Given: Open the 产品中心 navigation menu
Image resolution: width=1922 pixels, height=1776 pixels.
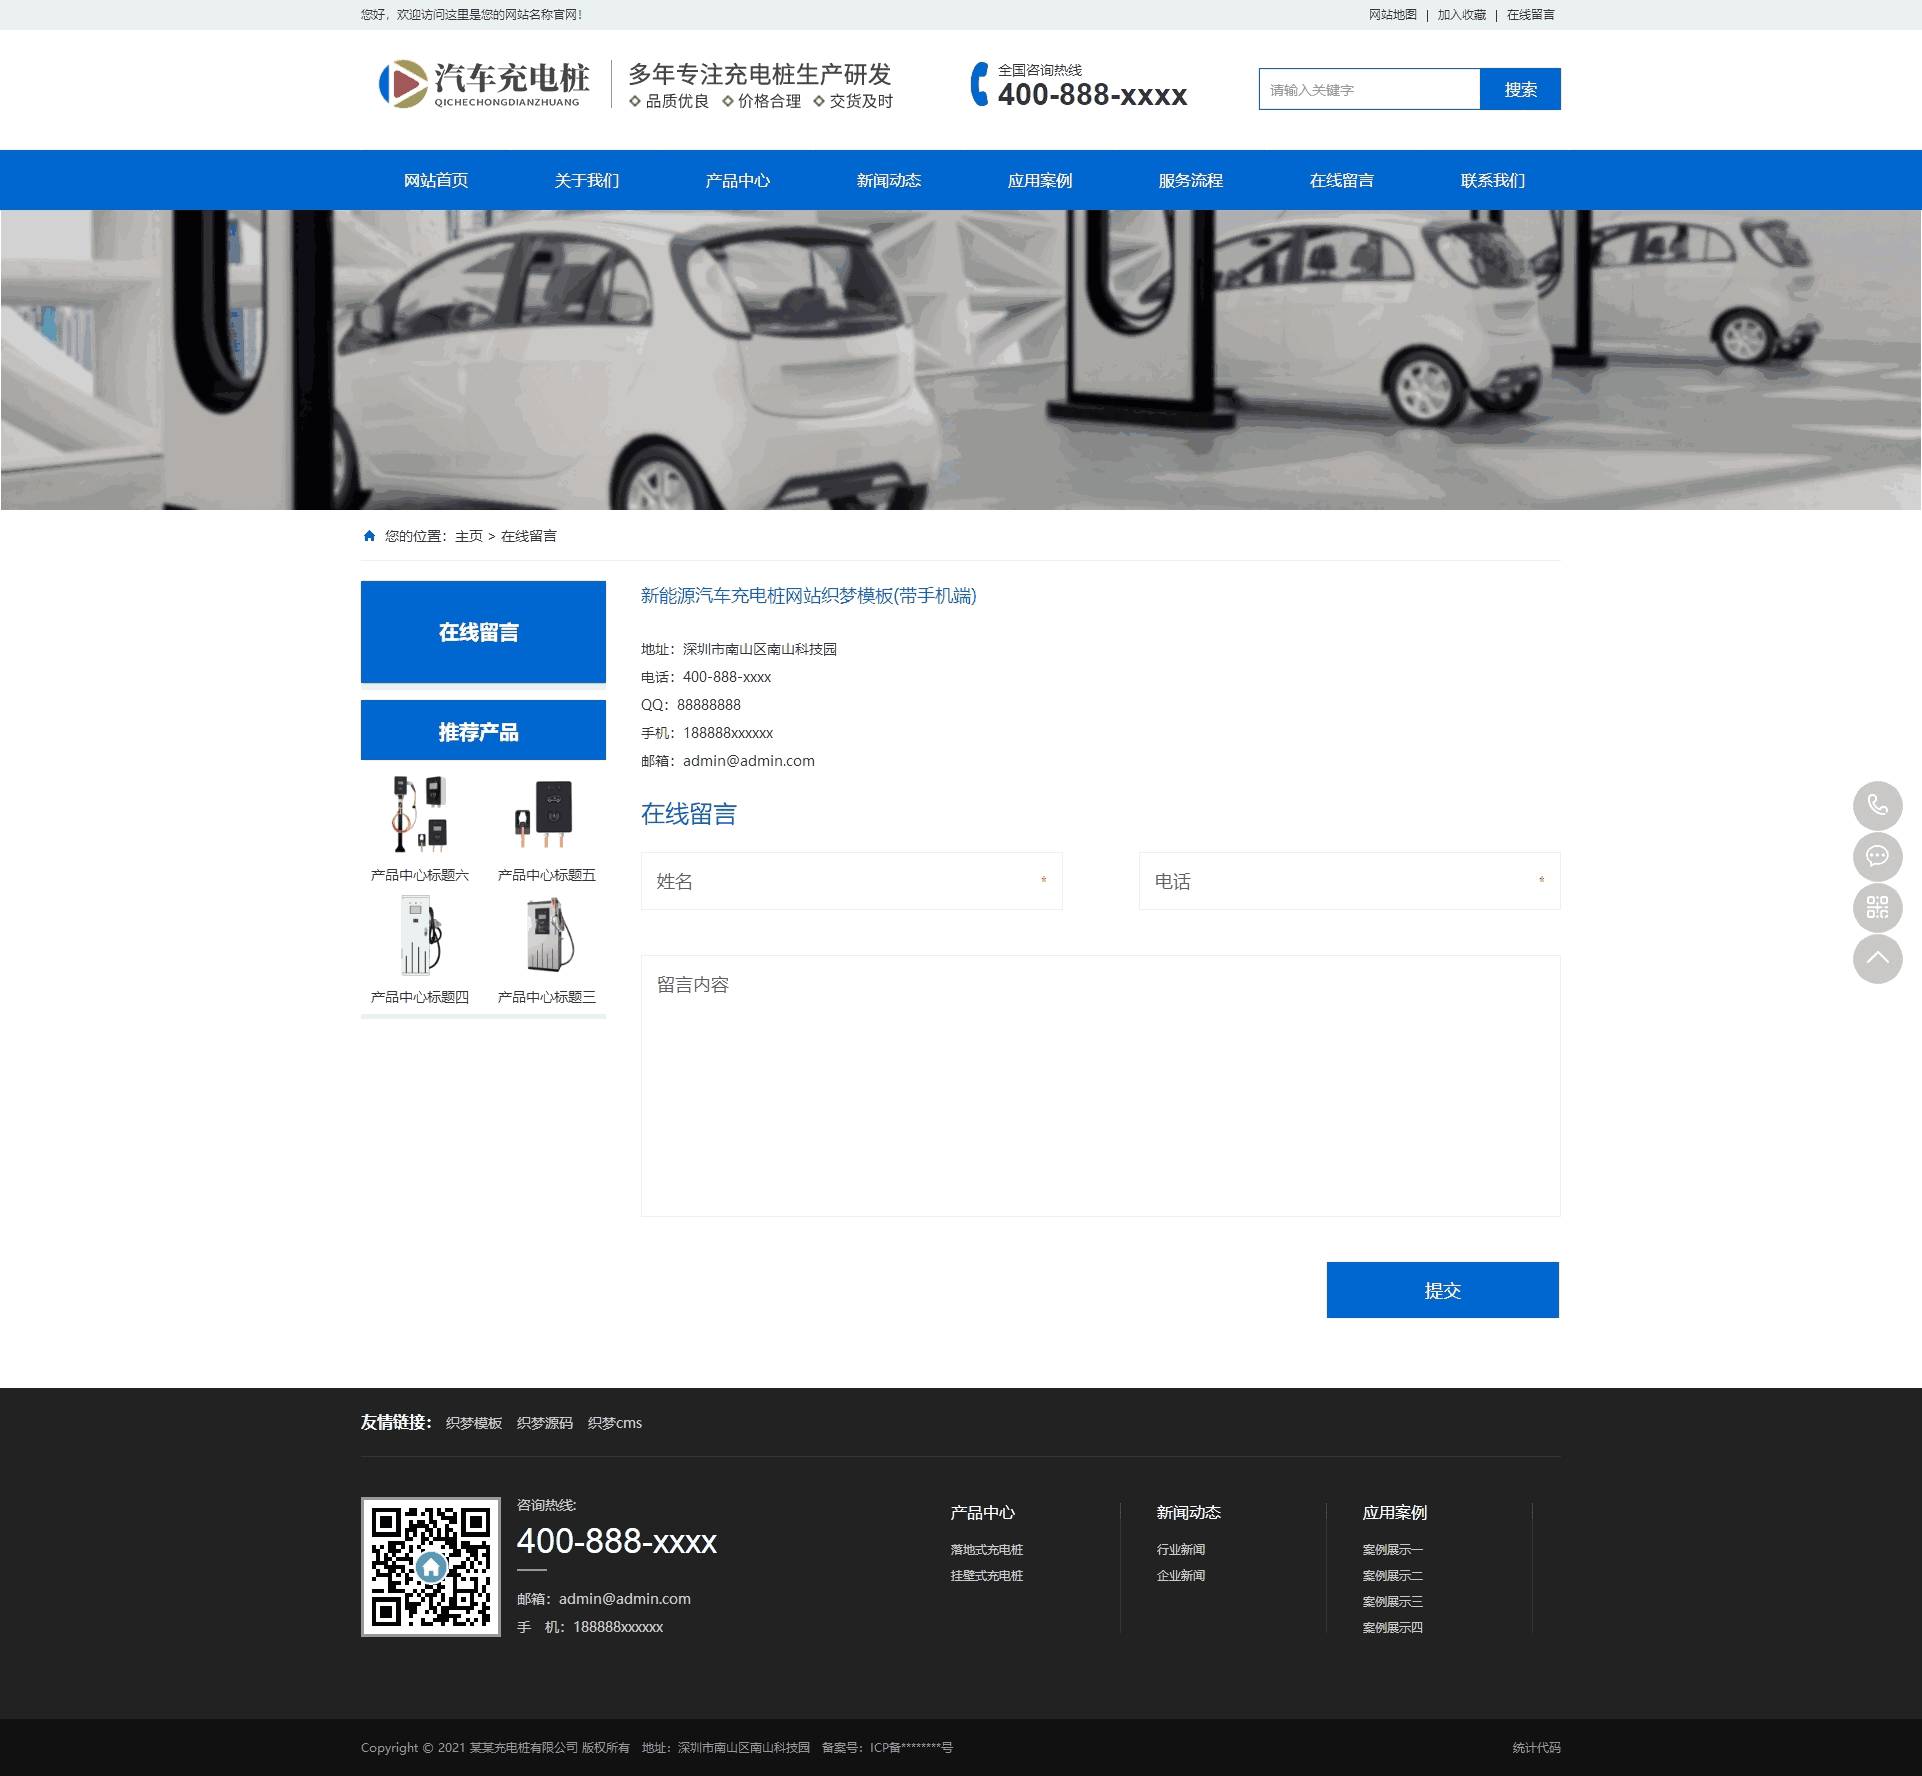Looking at the screenshot, I should coord(737,181).
